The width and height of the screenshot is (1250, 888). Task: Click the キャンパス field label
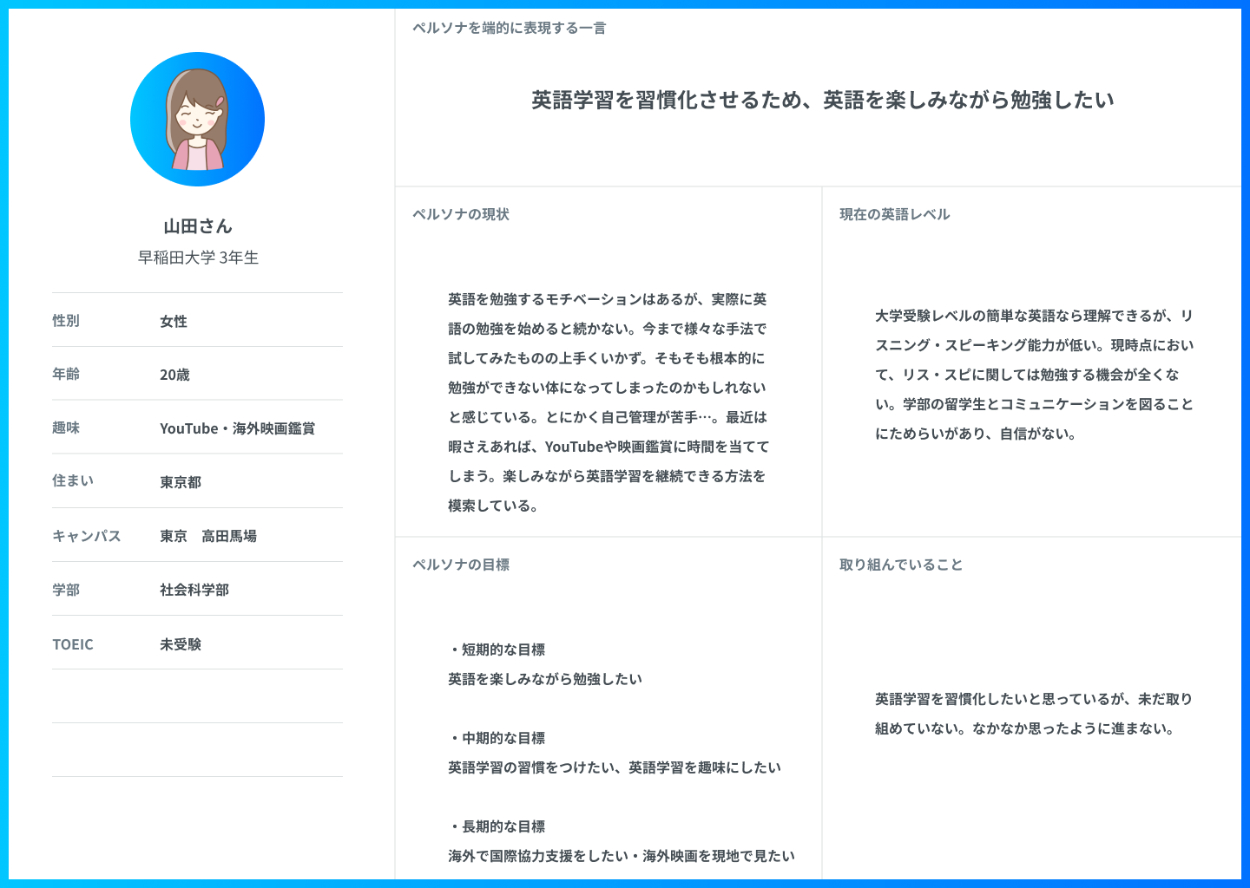86,536
